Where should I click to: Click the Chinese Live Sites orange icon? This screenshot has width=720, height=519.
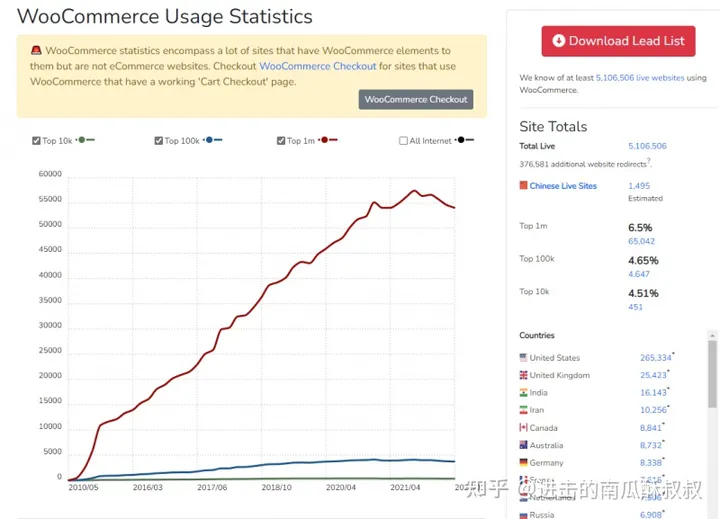[x=523, y=185]
